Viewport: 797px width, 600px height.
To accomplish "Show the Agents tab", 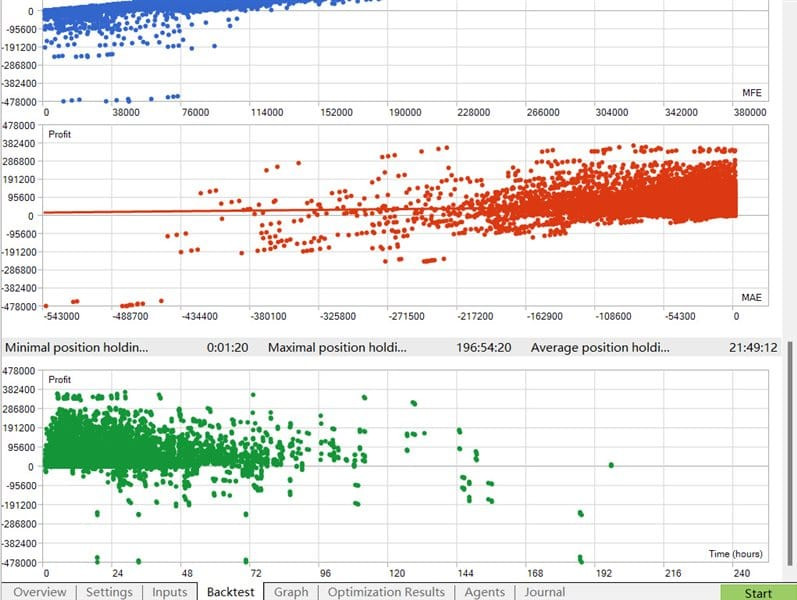I will pyautogui.click(x=484, y=592).
